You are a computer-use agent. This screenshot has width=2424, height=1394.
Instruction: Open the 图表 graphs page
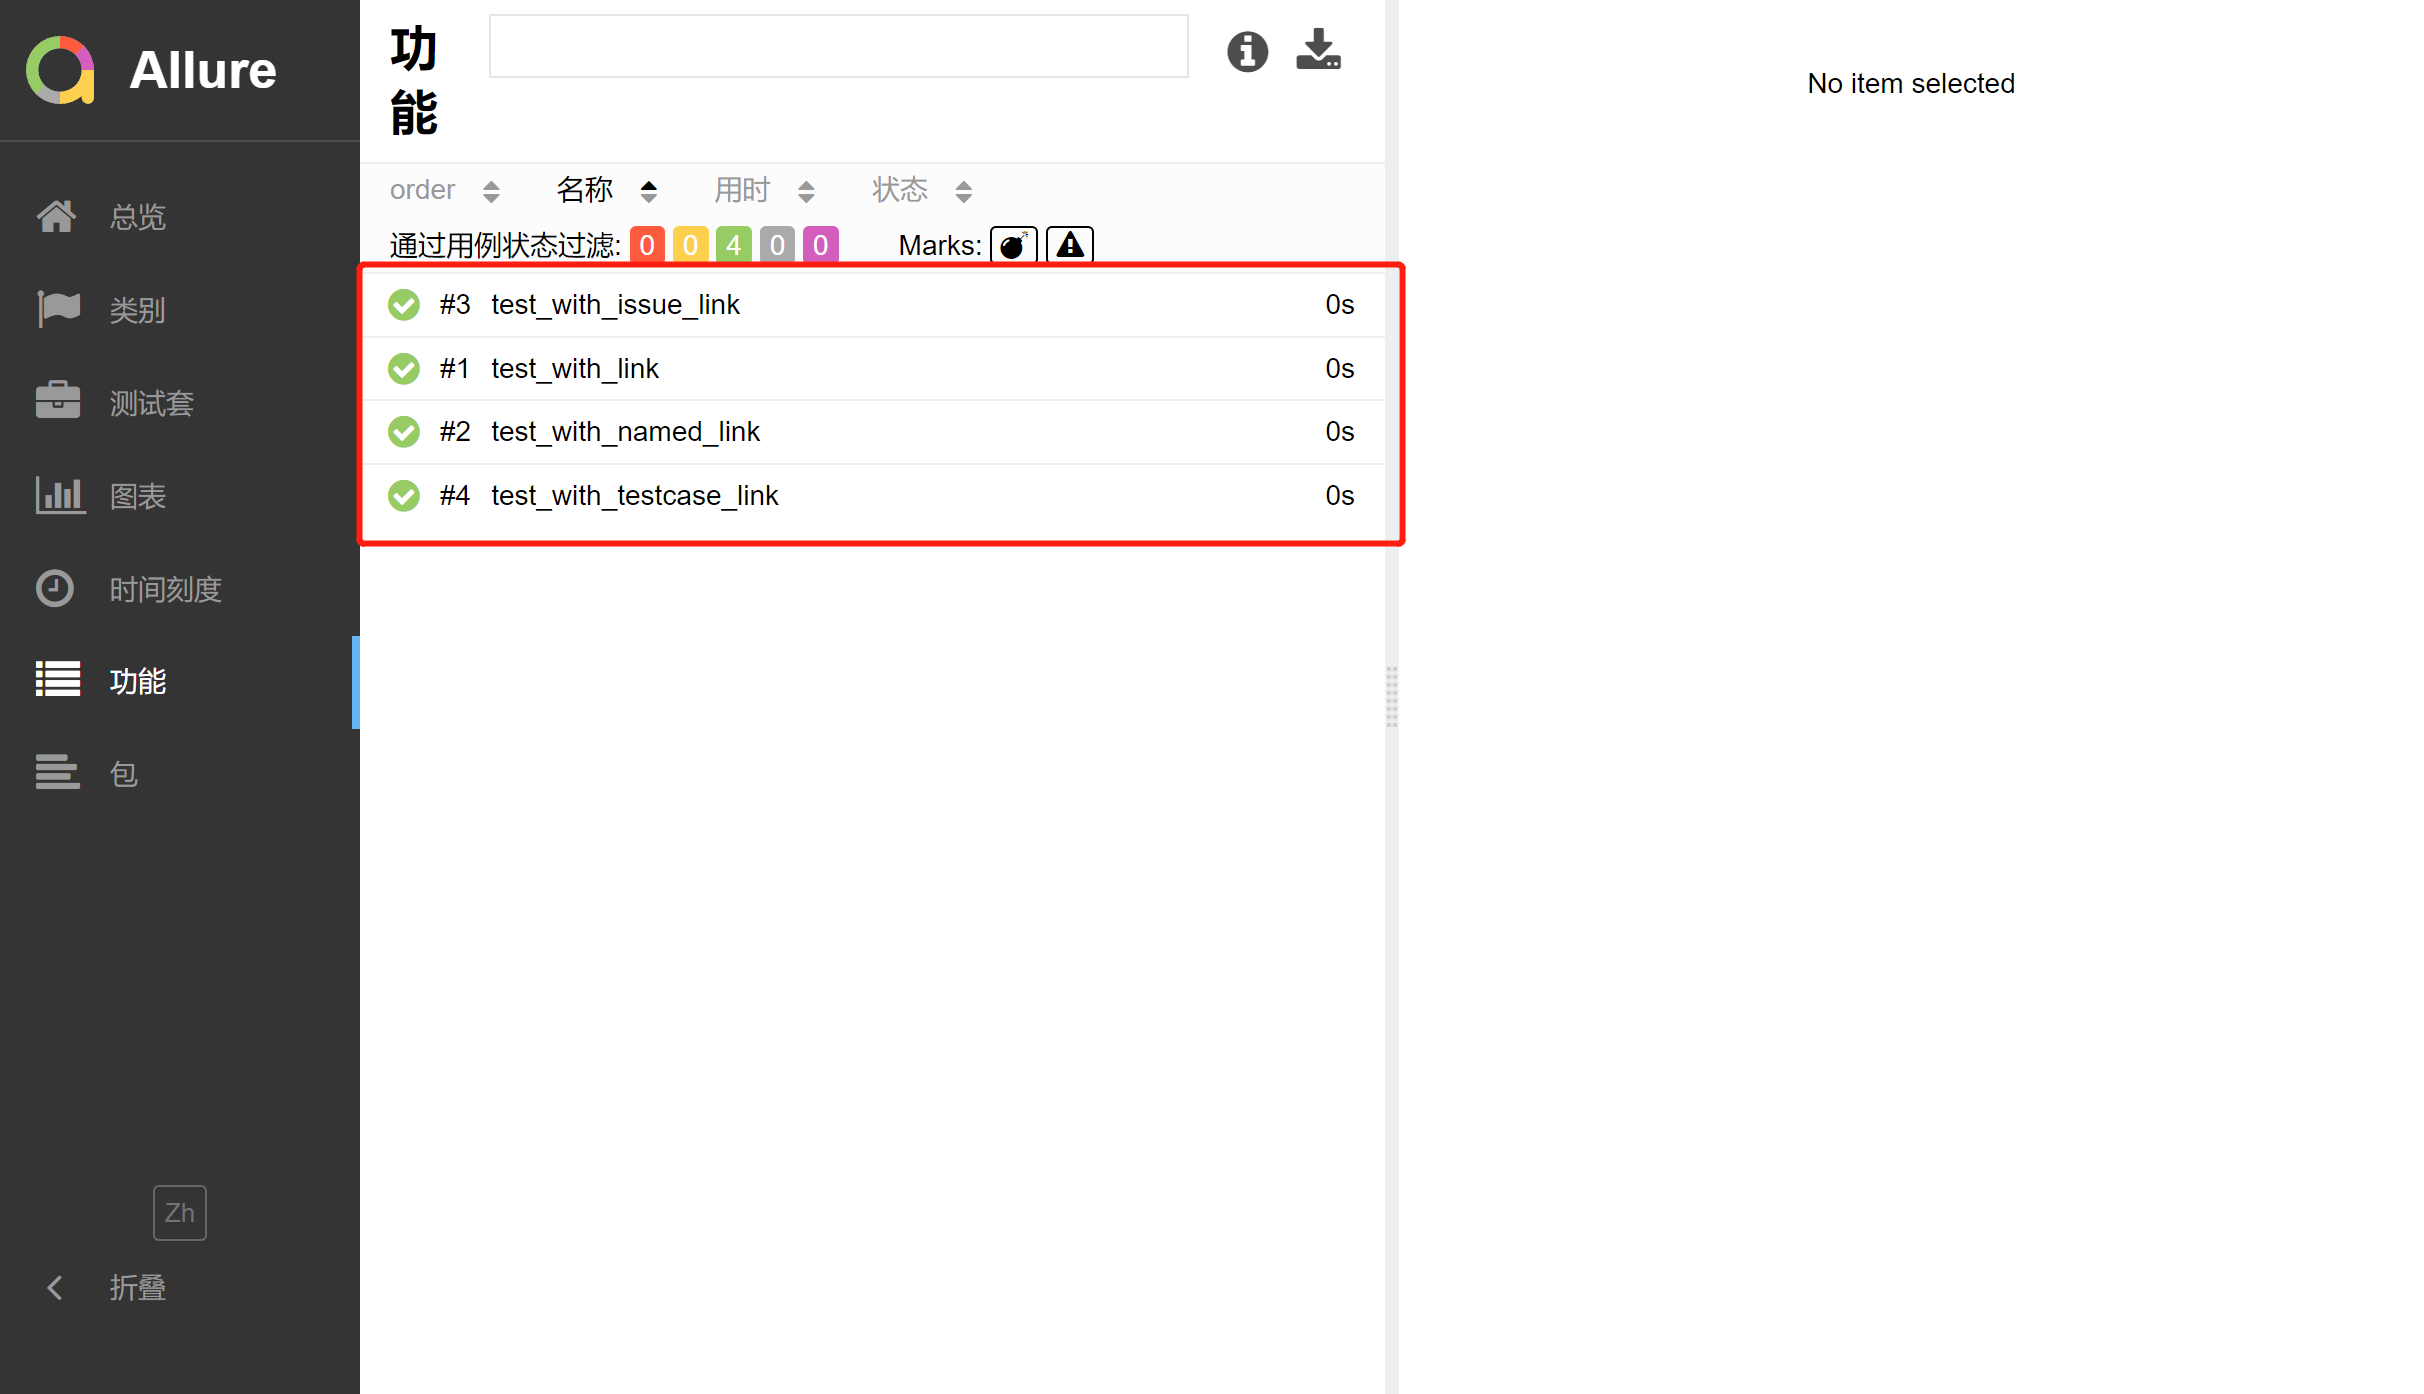pos(137,495)
